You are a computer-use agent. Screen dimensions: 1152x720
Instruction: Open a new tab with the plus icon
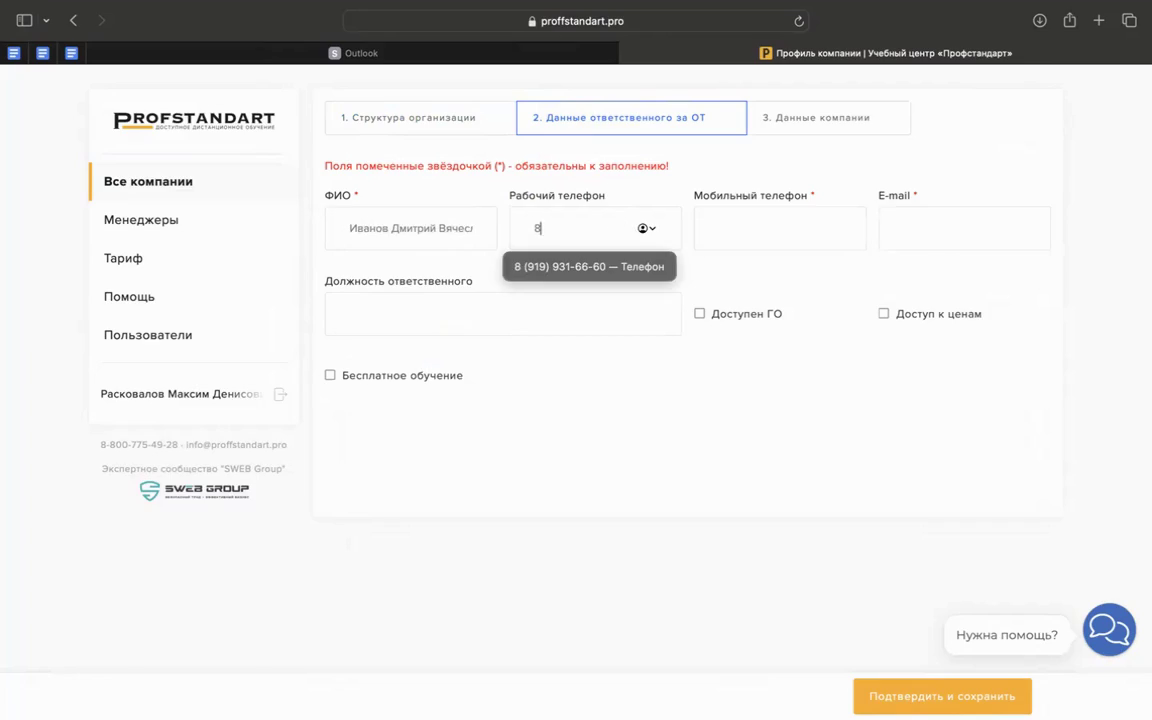(1099, 21)
